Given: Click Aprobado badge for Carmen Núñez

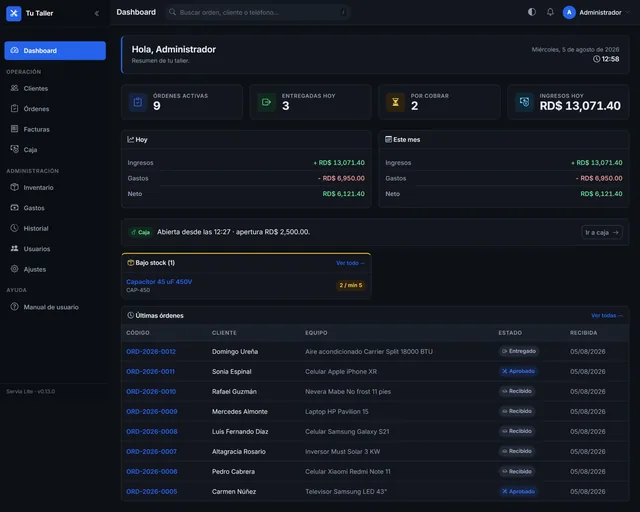Looking at the screenshot, I should point(518,491).
